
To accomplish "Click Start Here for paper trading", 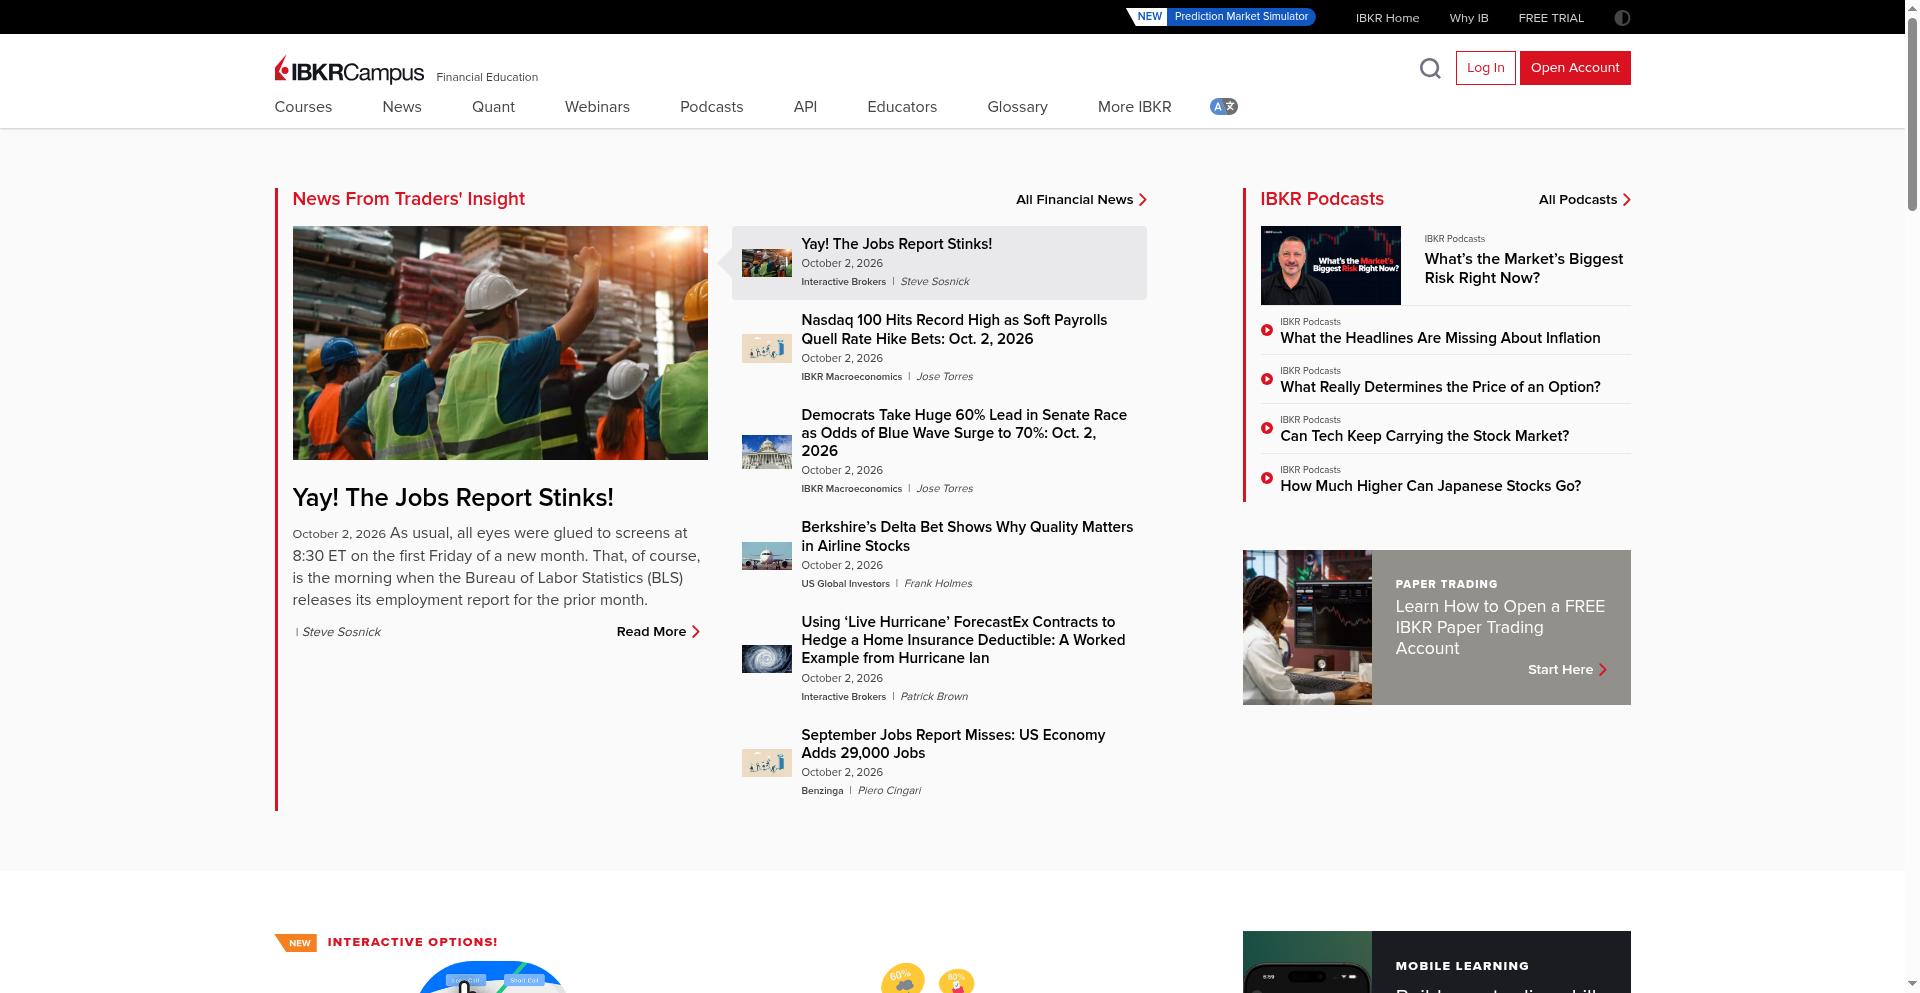I will pos(1567,670).
